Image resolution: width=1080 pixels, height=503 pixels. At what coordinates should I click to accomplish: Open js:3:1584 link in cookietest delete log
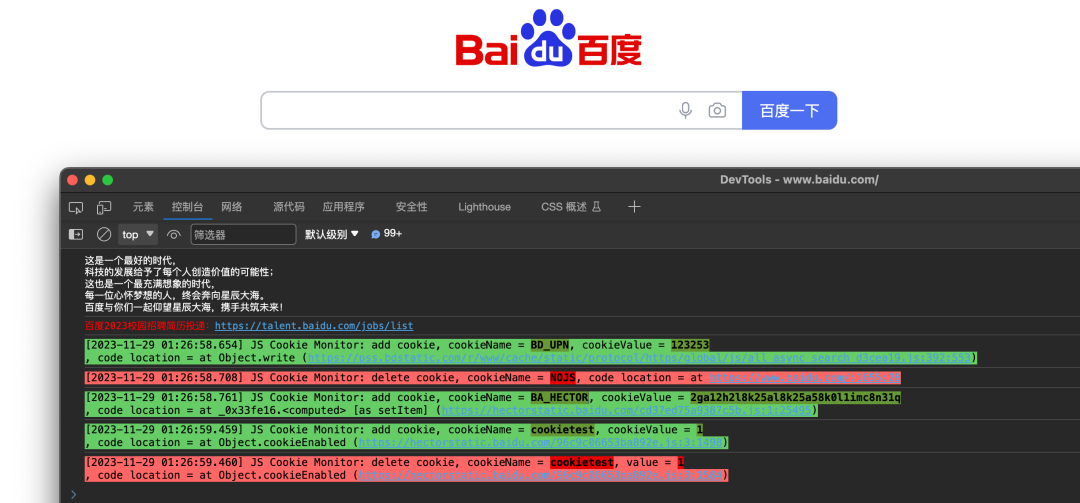(x=540, y=475)
